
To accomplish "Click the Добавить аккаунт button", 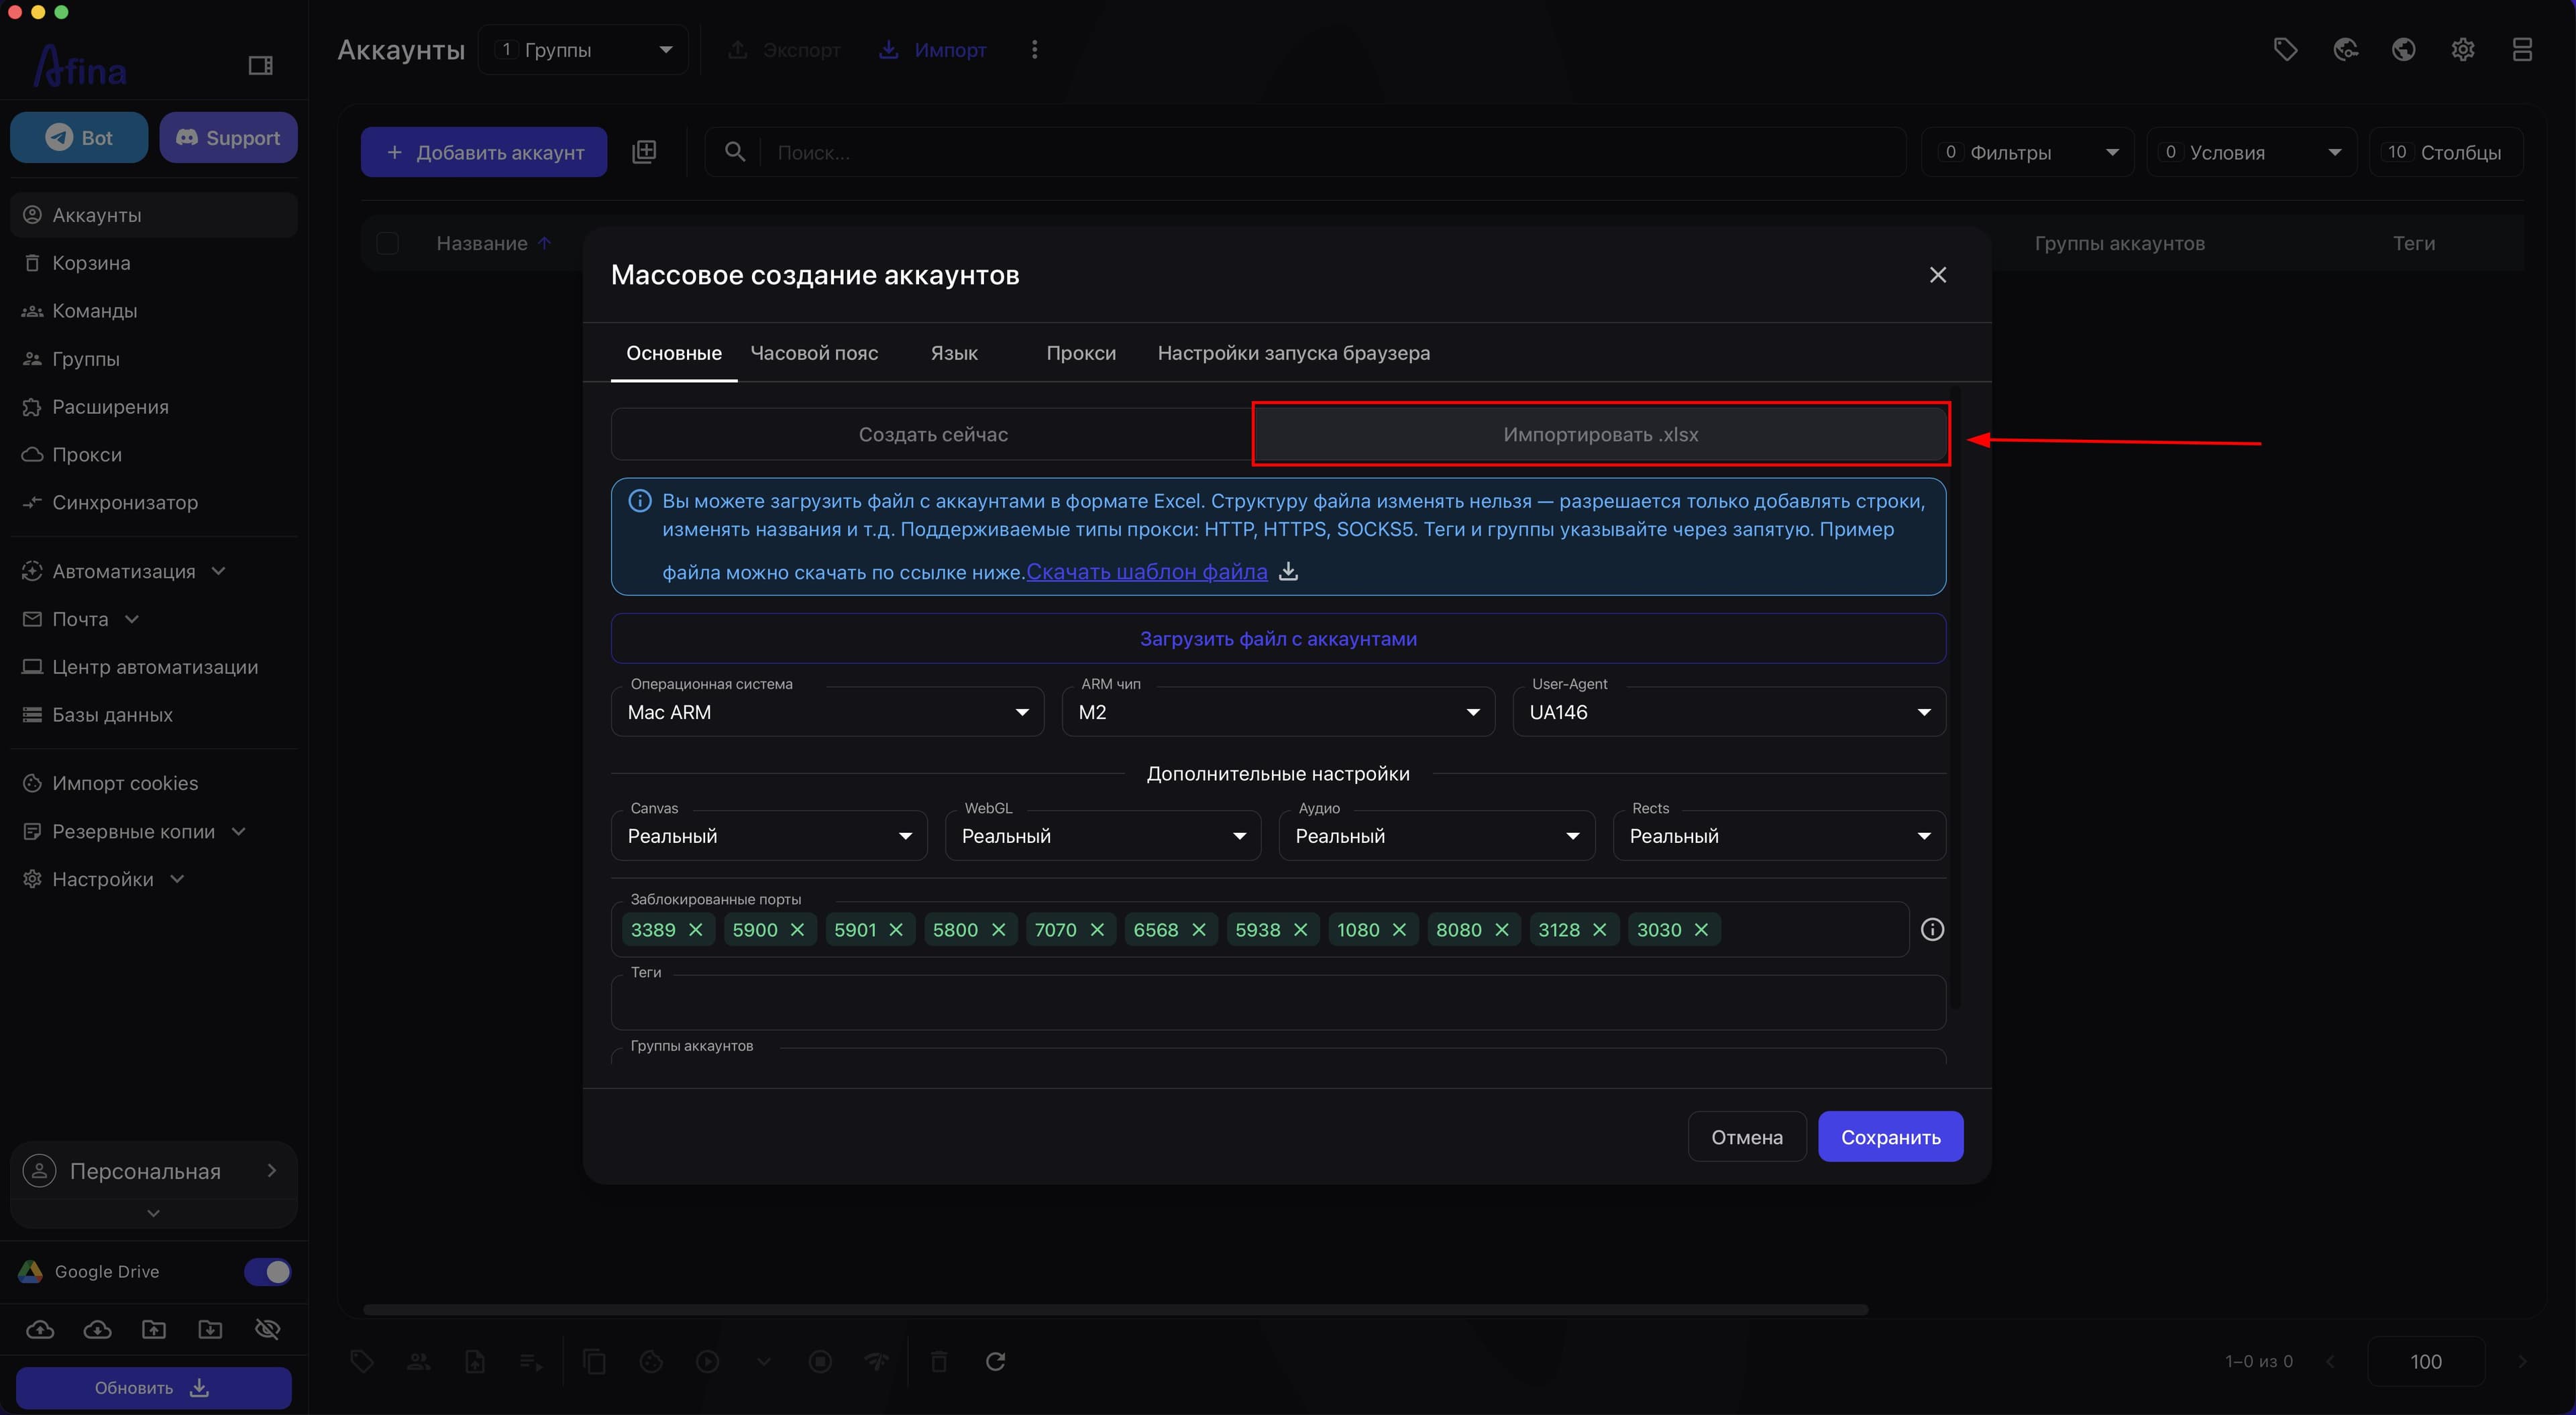I will [484, 152].
